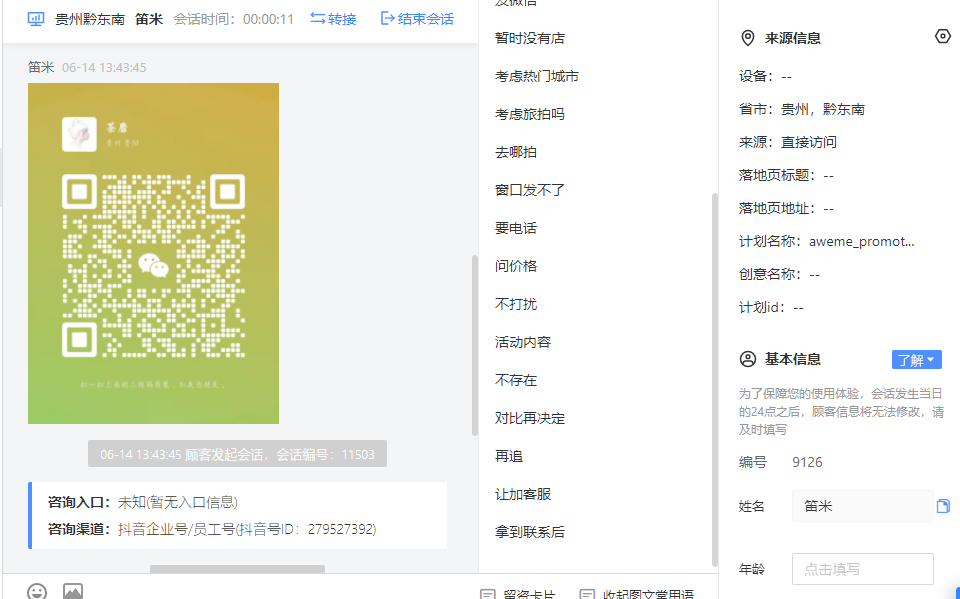Collapse quick phrases via 收起图文常用语
The width and height of the screenshot is (960, 599).
point(637,595)
